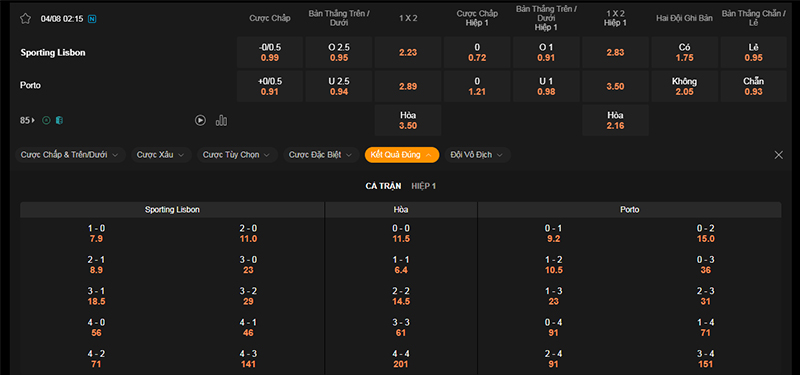Pick Over 2.5 goals at 0.95
The image size is (800, 375).
339,52
